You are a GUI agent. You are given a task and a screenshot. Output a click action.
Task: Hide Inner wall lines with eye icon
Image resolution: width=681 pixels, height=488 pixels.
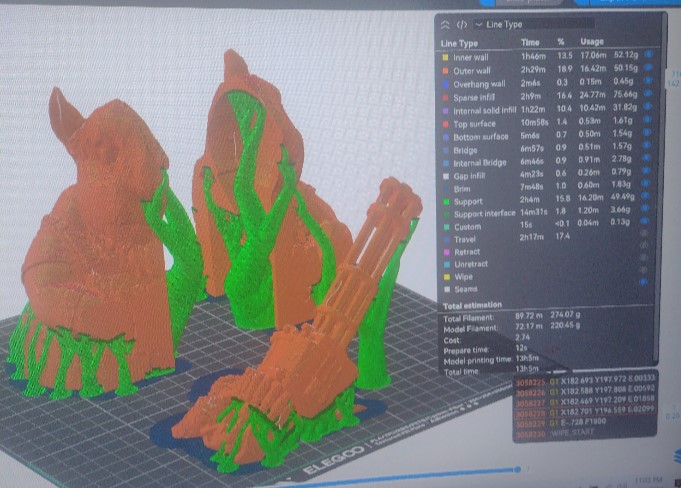tap(649, 54)
